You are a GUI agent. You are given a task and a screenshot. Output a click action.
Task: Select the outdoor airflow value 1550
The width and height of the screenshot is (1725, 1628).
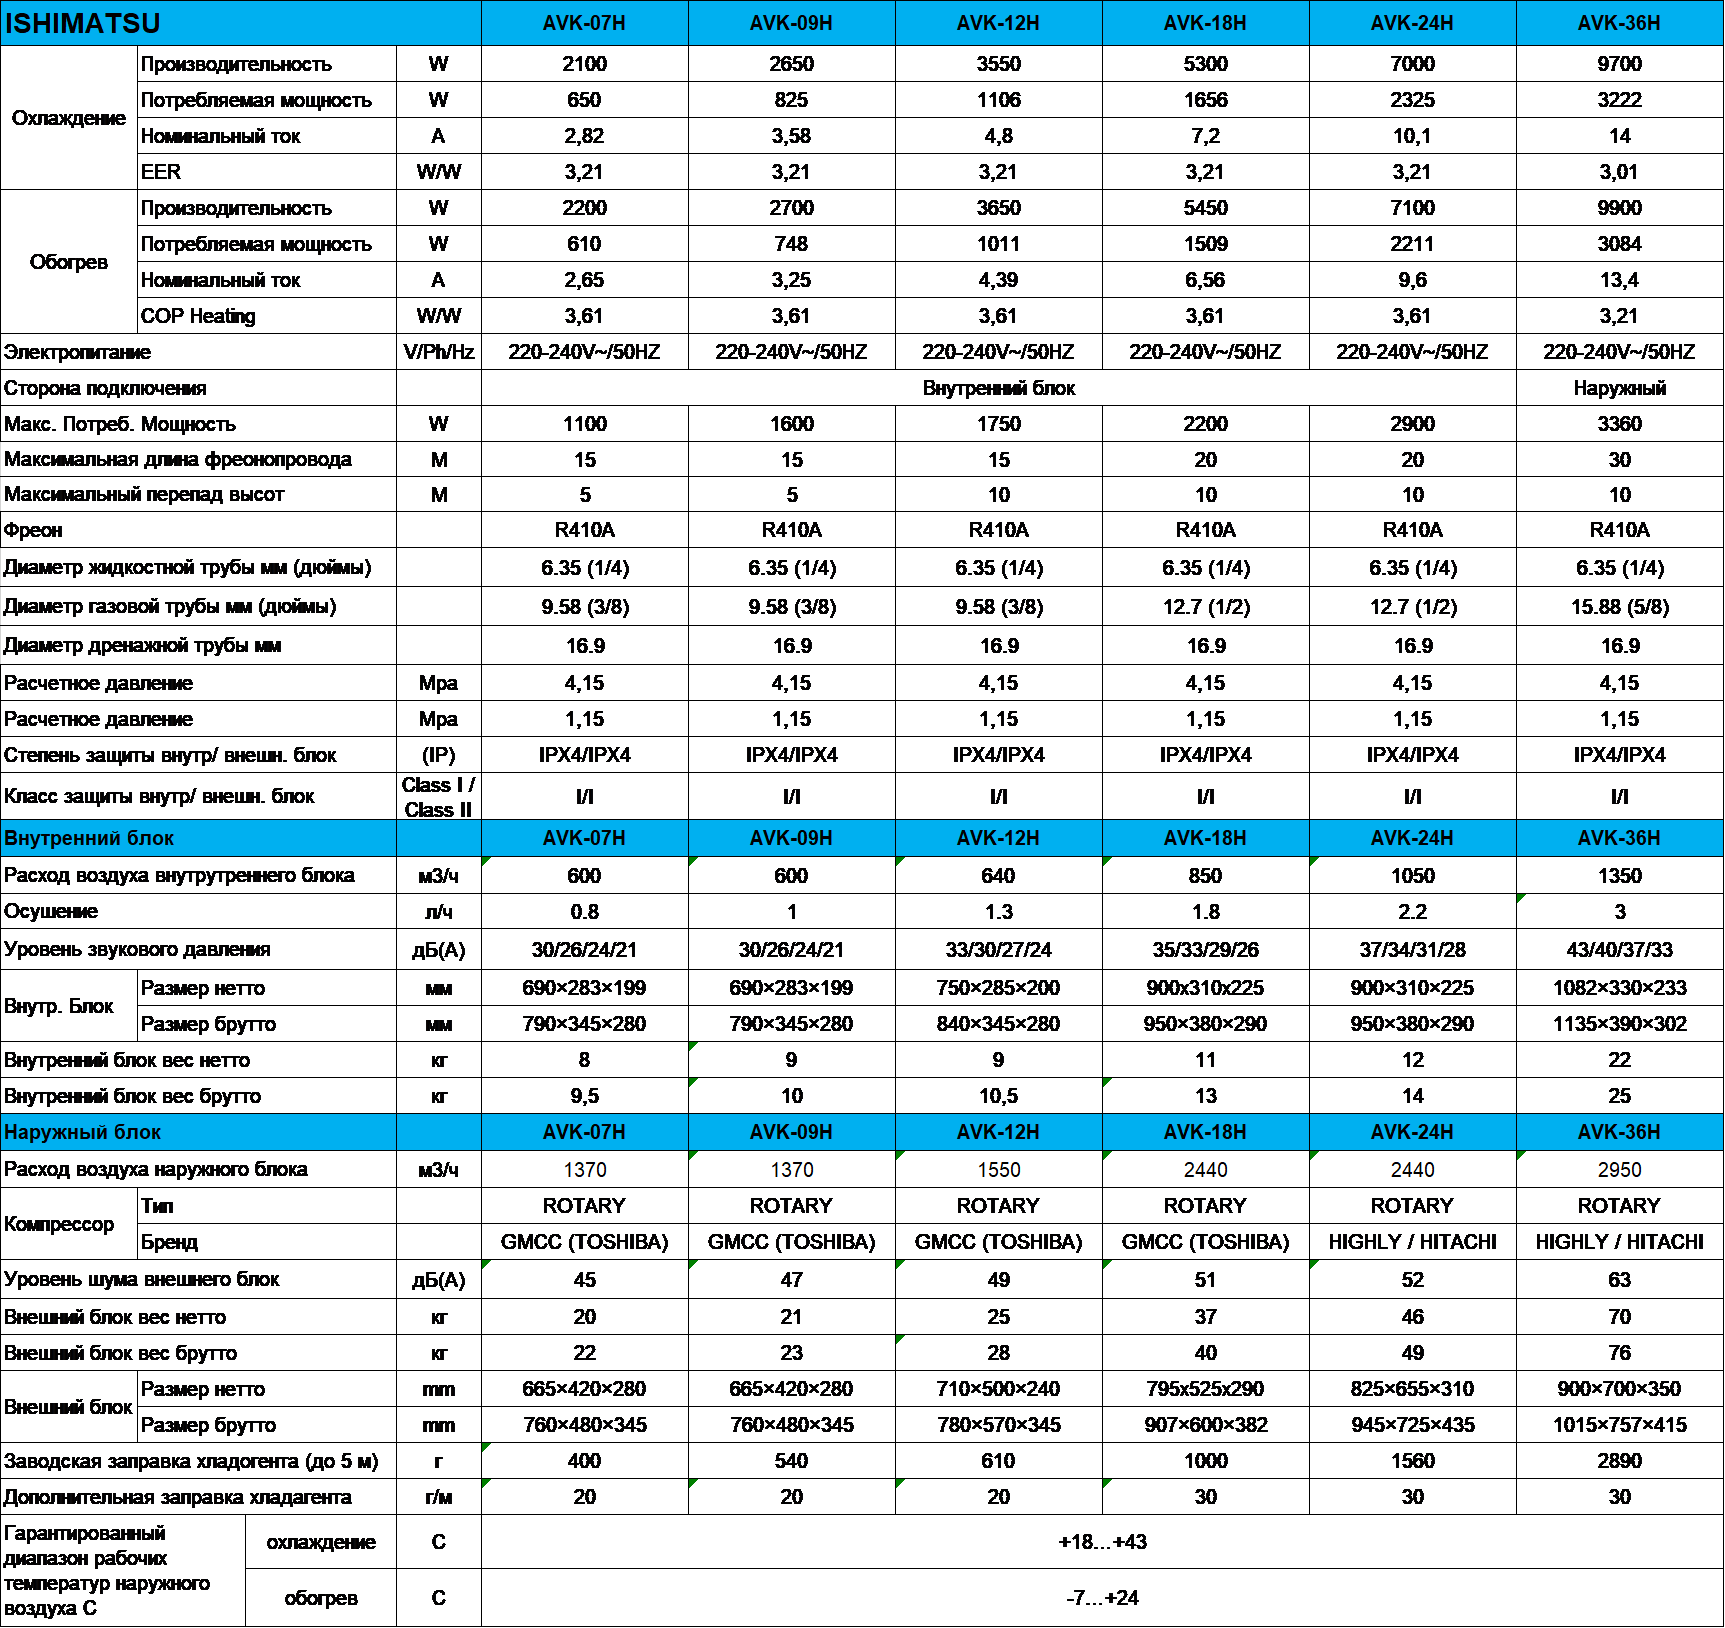998,1170
